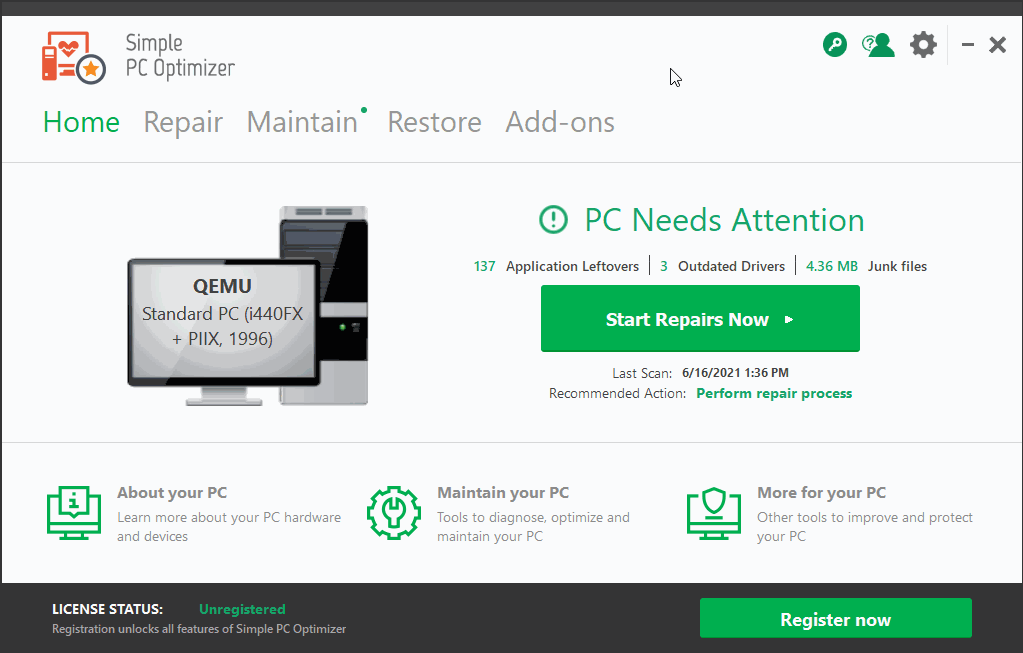1023x653 pixels.
Task: Switch to the Home tab
Action: [82, 122]
